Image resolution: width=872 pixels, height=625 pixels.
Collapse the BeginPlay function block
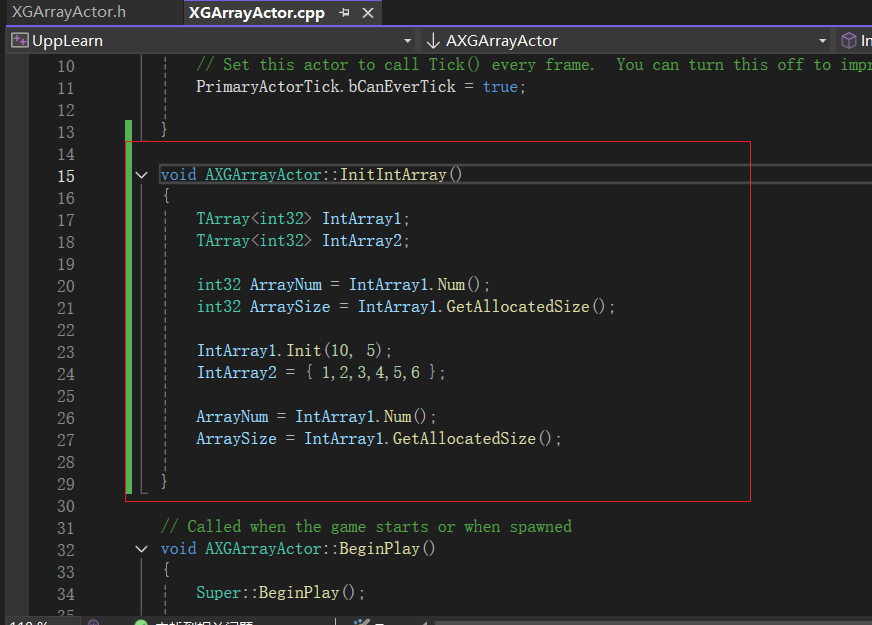click(x=141, y=549)
